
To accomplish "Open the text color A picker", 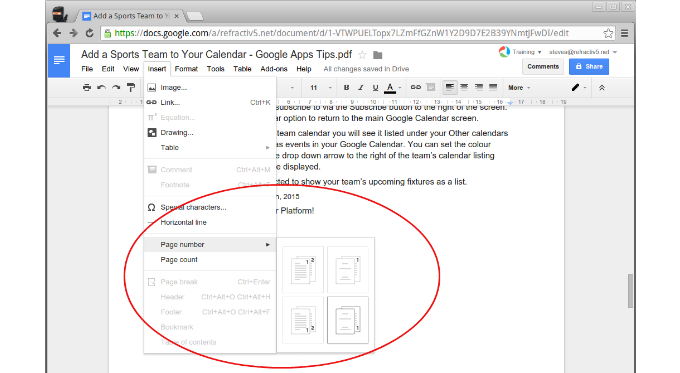I will point(390,88).
